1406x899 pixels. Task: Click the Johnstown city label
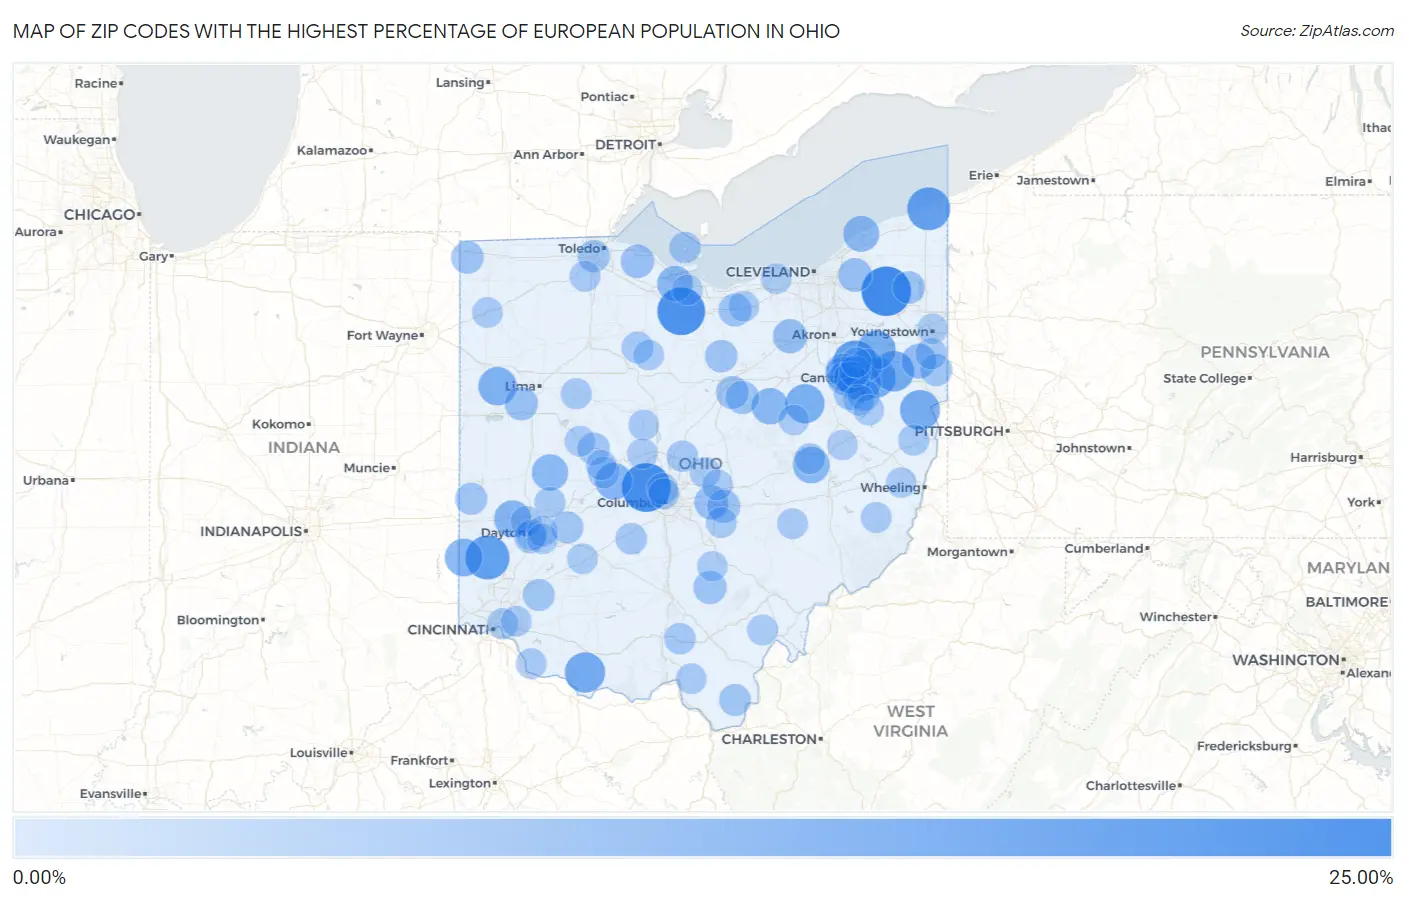point(1090,448)
